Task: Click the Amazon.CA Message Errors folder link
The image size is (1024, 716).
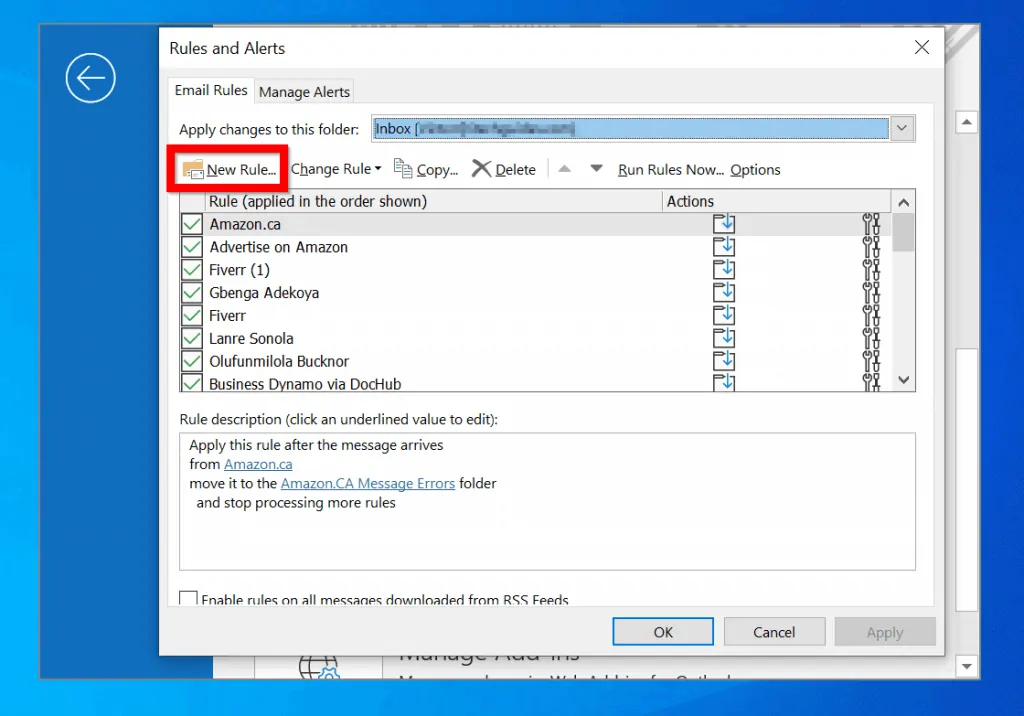Action: [x=367, y=483]
